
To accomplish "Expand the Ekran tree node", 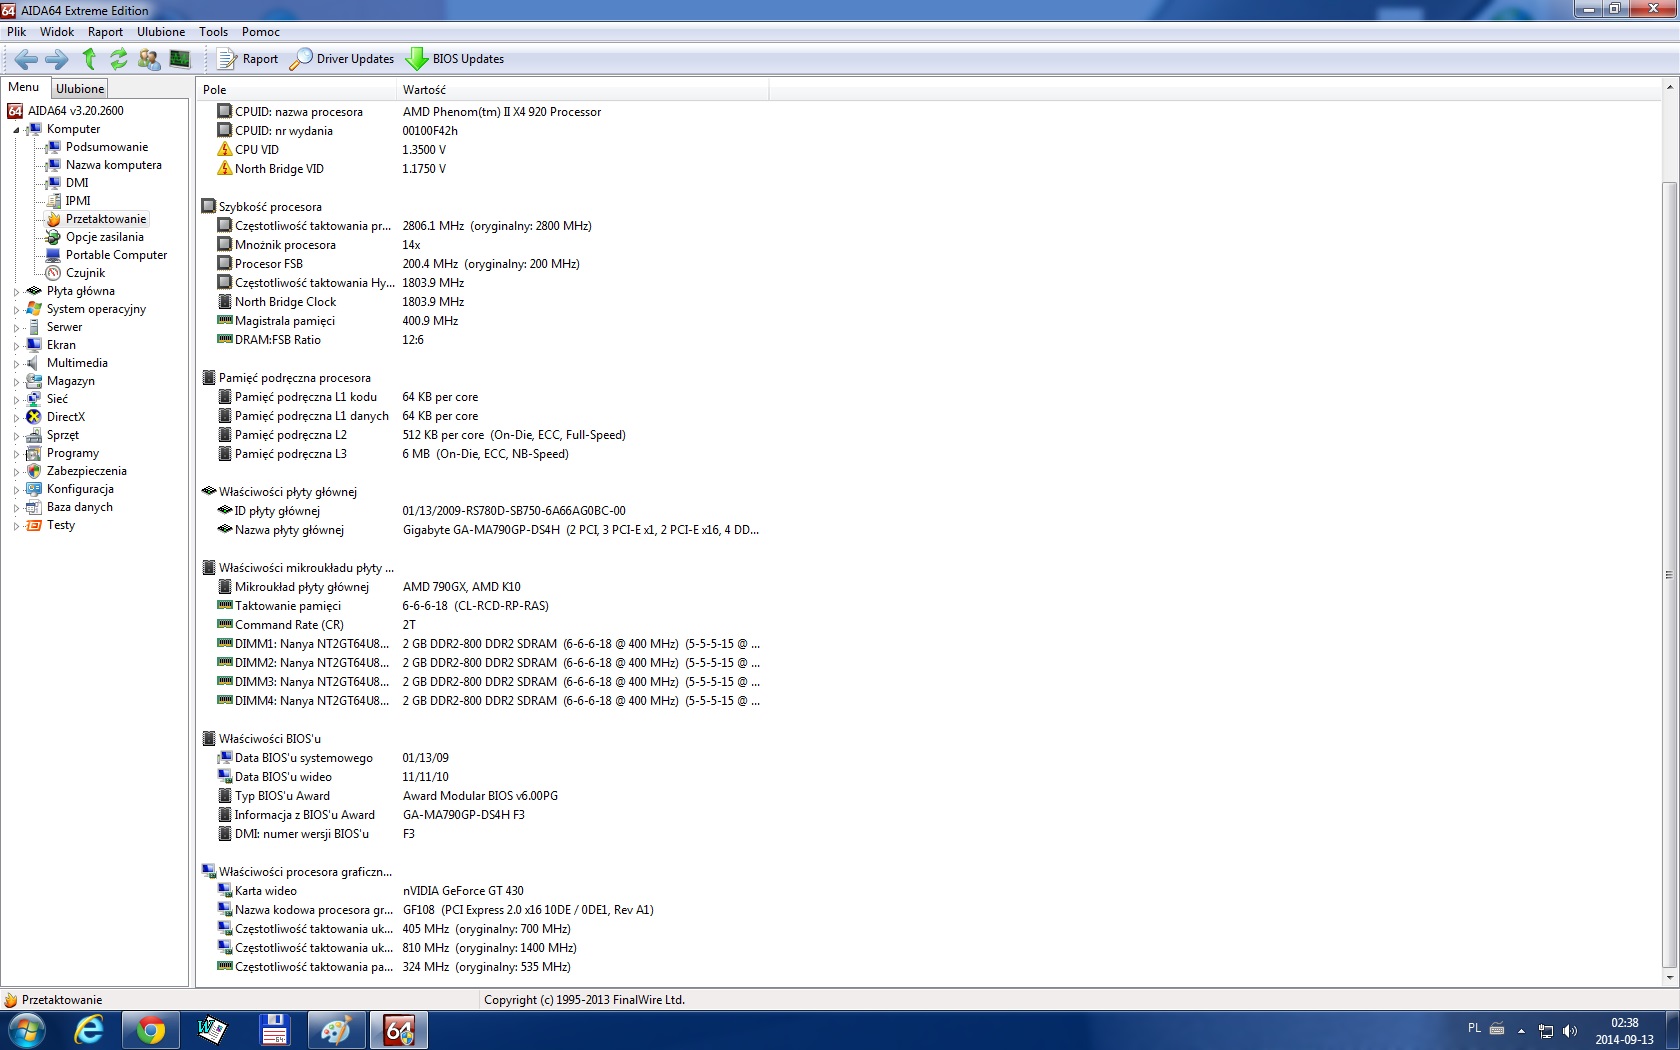I will click(x=16, y=346).
